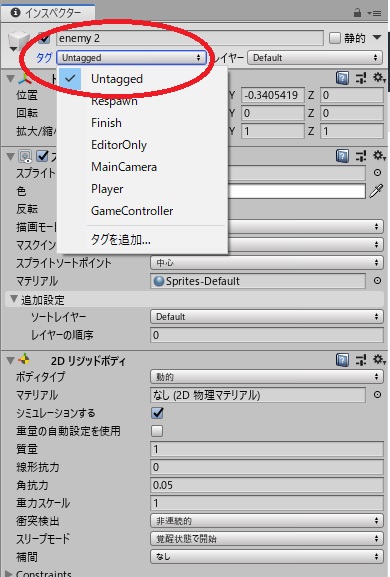Open sprite object picker circle icon
Image resolution: width=390 pixels, height=577 pixels.
point(377,173)
